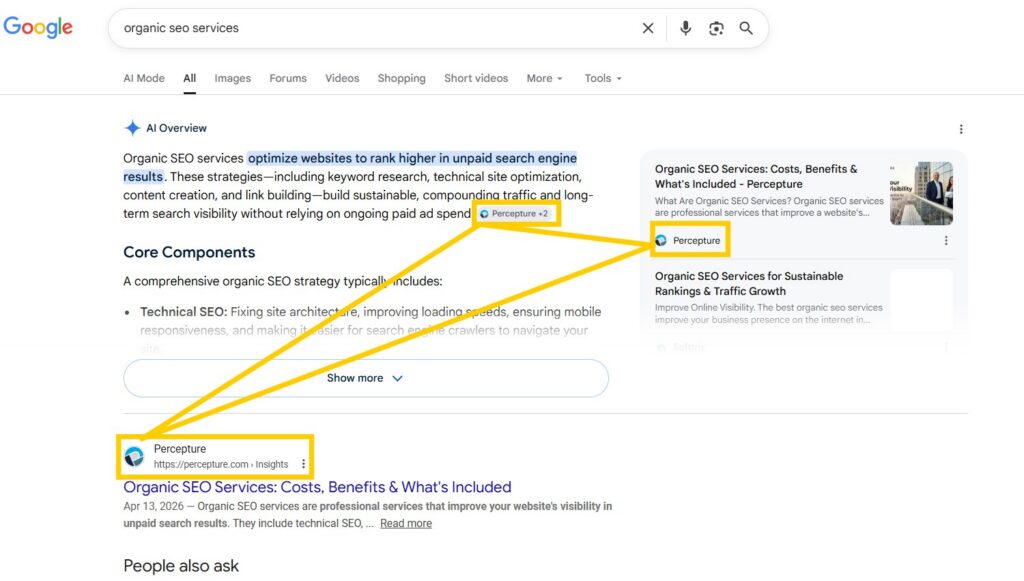Open the Short videos tab
The height and width of the screenshot is (581, 1024).
click(x=476, y=78)
